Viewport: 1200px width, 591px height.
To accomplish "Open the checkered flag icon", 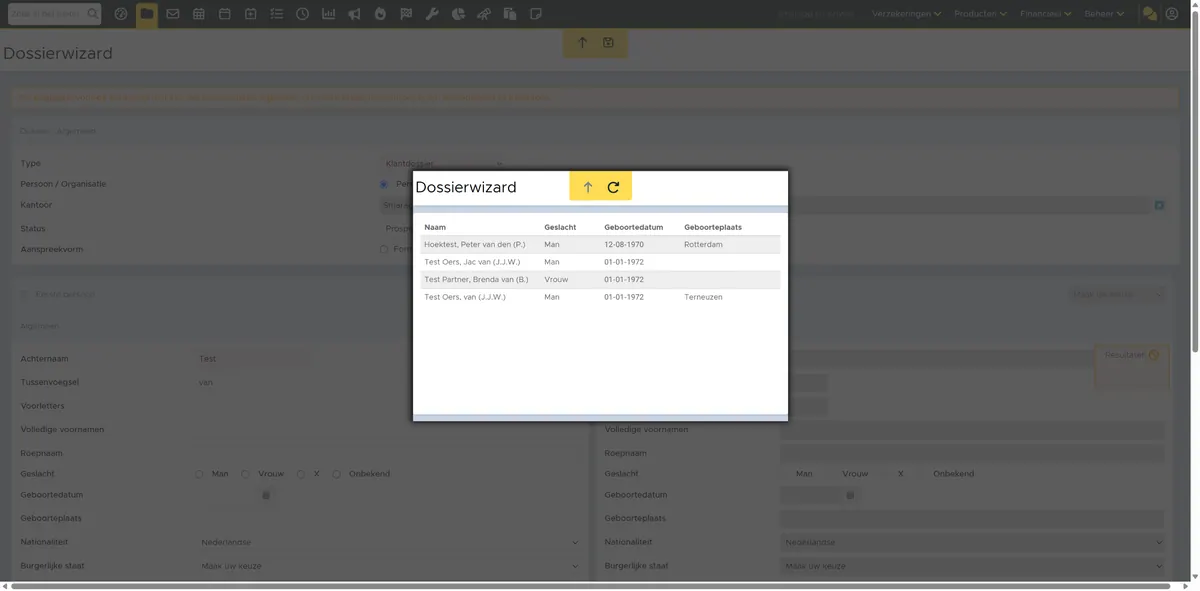I will point(406,14).
